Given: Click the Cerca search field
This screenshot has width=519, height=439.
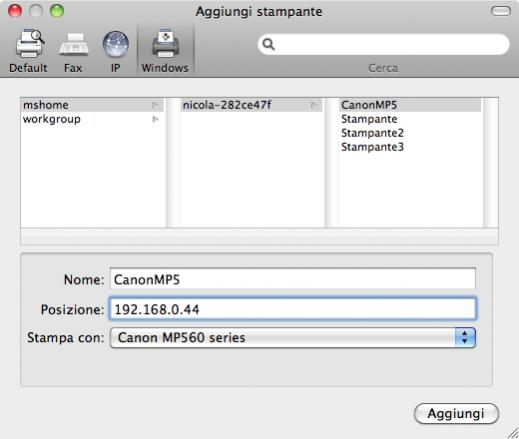Looking at the screenshot, I should (383, 44).
